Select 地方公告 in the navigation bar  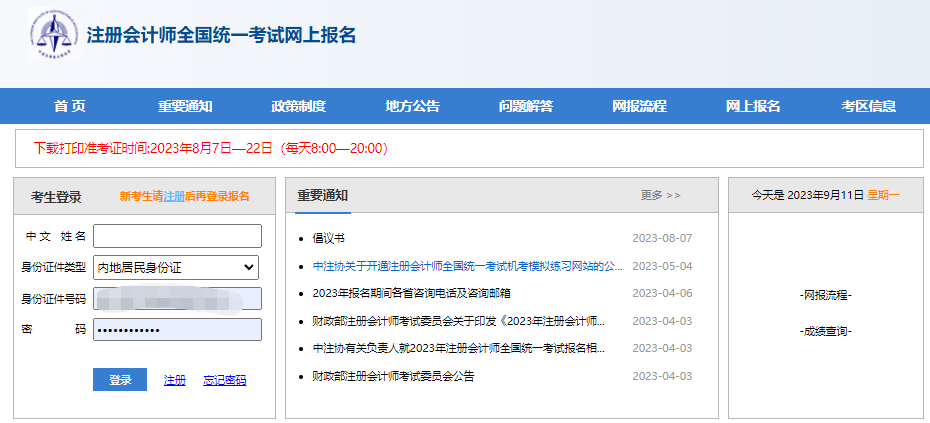tap(412, 106)
